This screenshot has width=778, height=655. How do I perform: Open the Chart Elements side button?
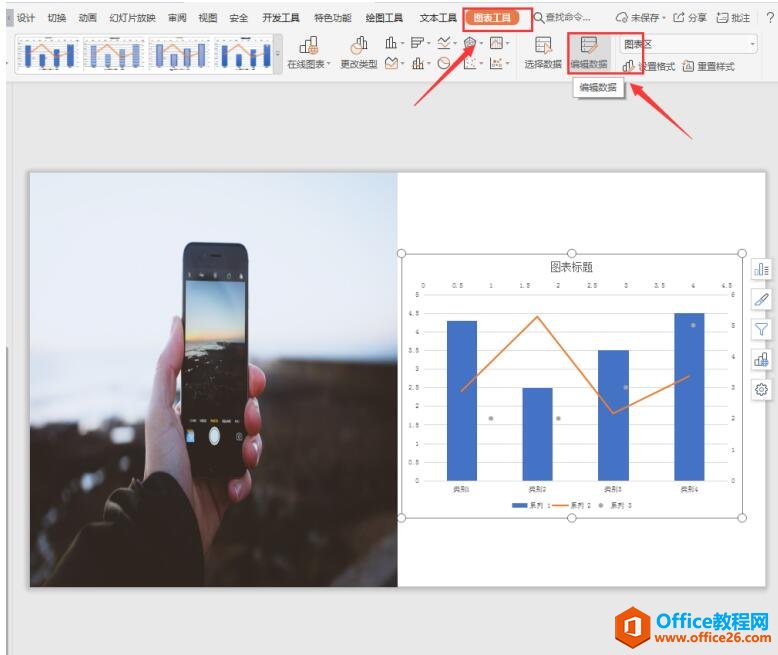coord(761,269)
